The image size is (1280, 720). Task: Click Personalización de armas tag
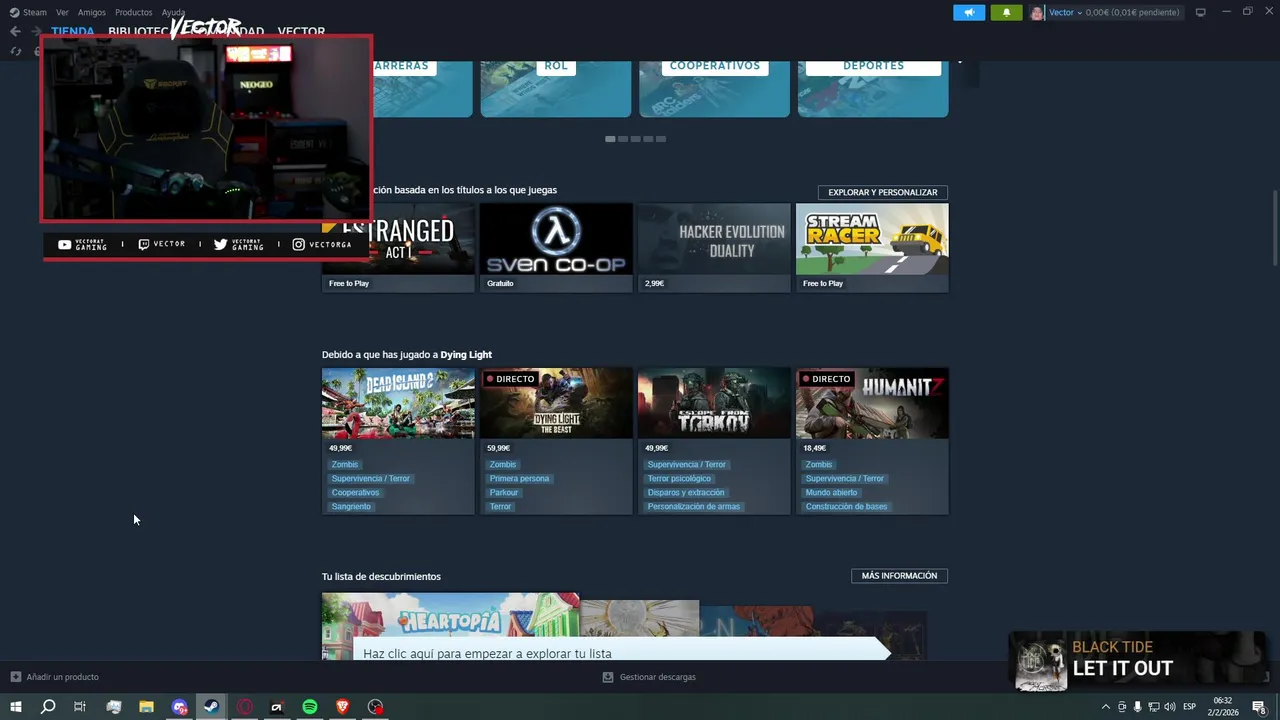[694, 506]
